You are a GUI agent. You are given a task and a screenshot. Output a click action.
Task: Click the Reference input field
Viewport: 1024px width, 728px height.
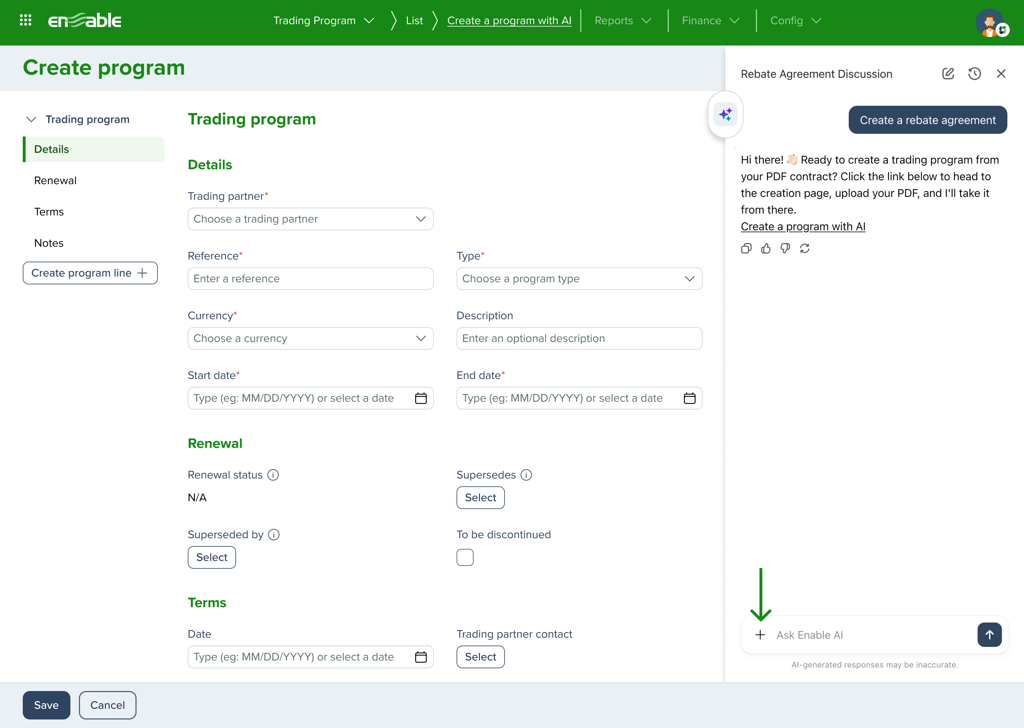pos(310,279)
